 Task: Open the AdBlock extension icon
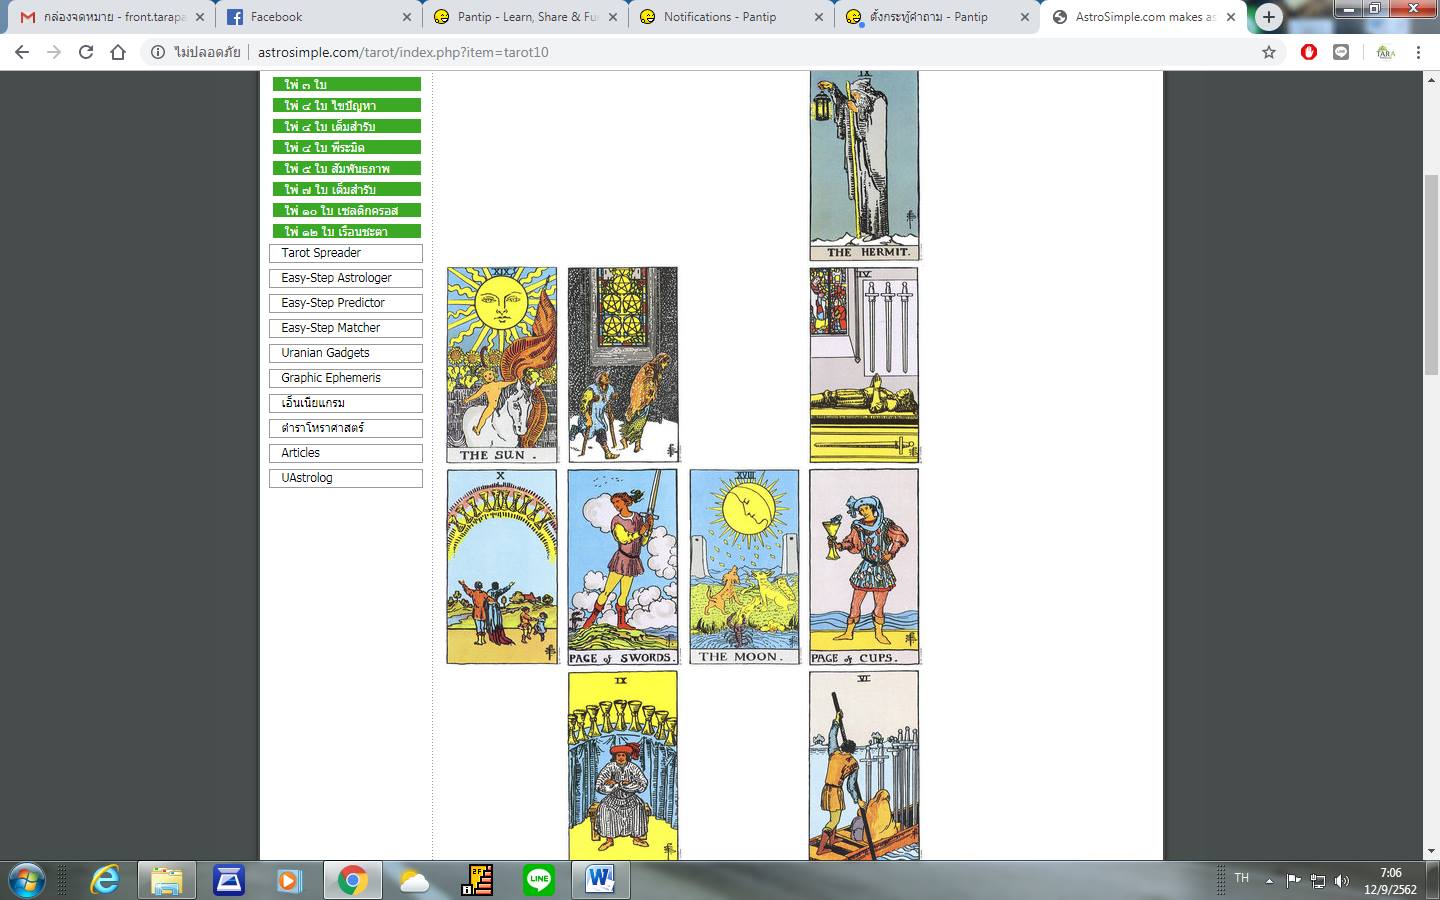pyautogui.click(x=1309, y=52)
